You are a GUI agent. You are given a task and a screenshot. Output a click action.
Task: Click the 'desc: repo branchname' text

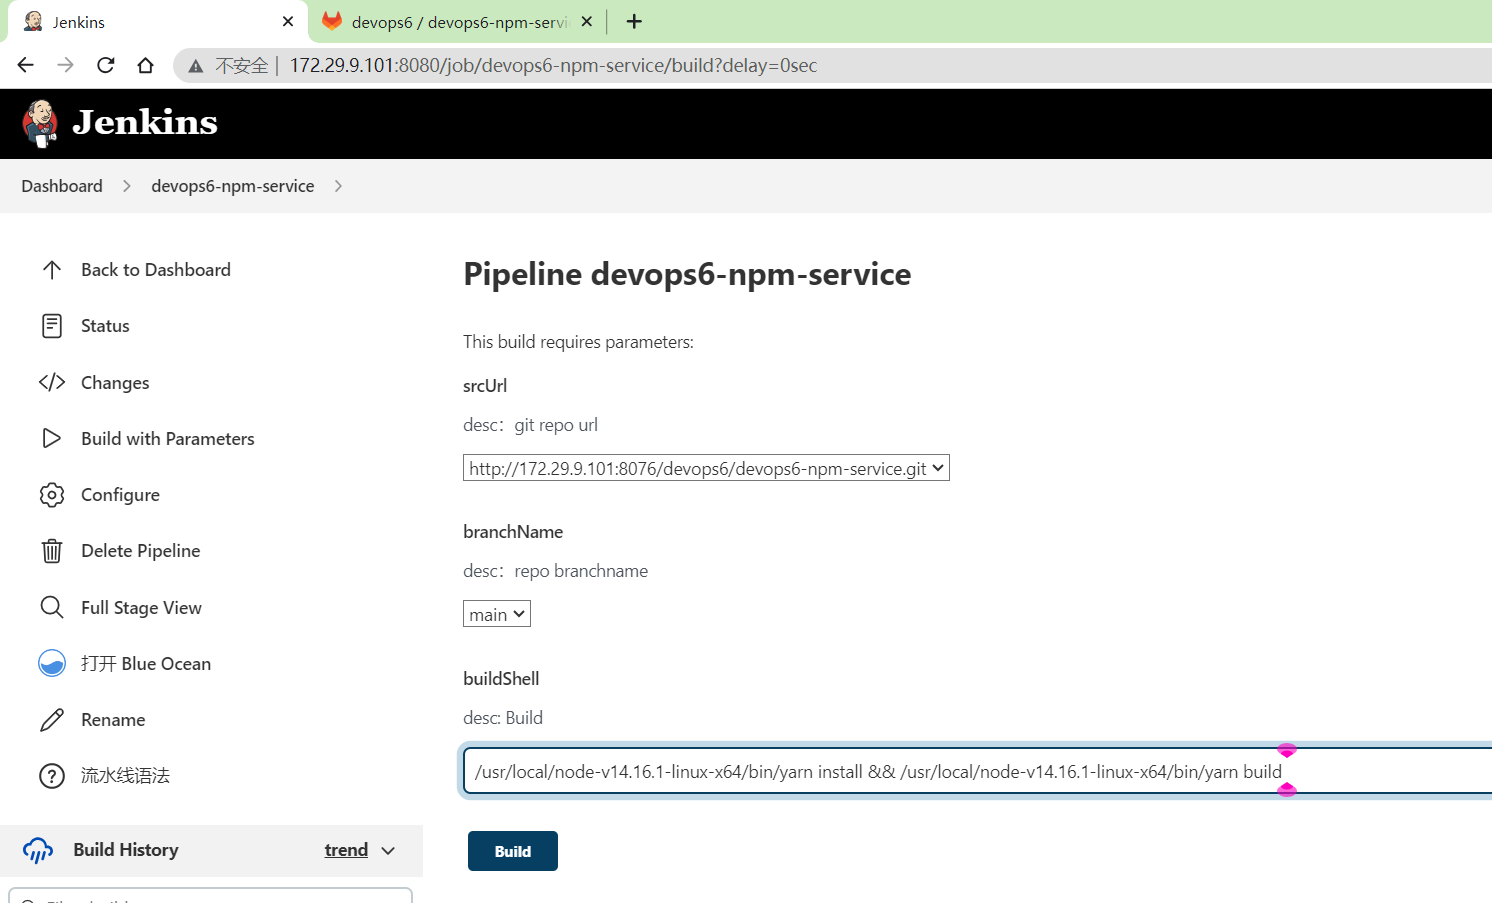click(x=555, y=571)
